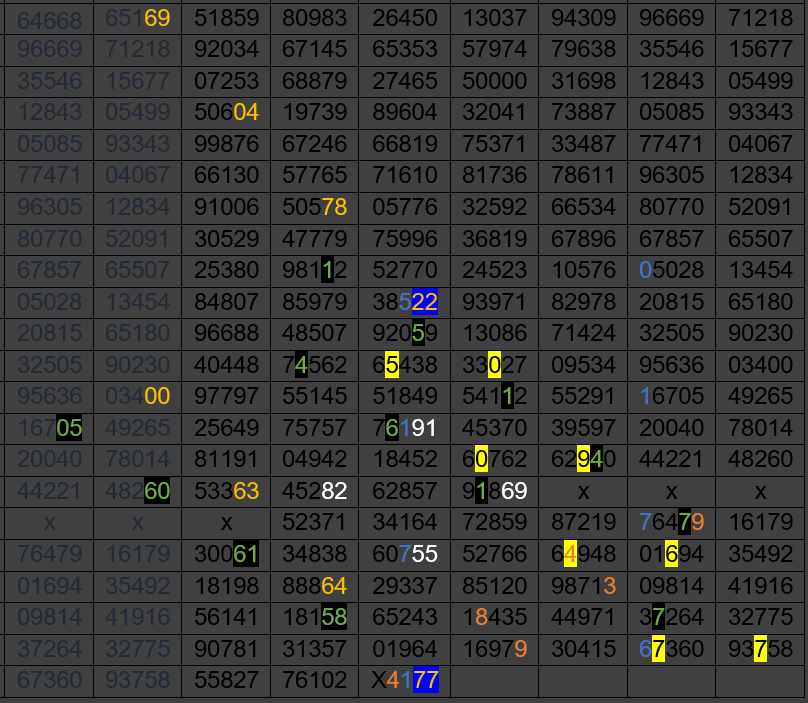The height and width of the screenshot is (703, 808).
Task: Select the cell reading 98112
Action: pyautogui.click(x=314, y=270)
